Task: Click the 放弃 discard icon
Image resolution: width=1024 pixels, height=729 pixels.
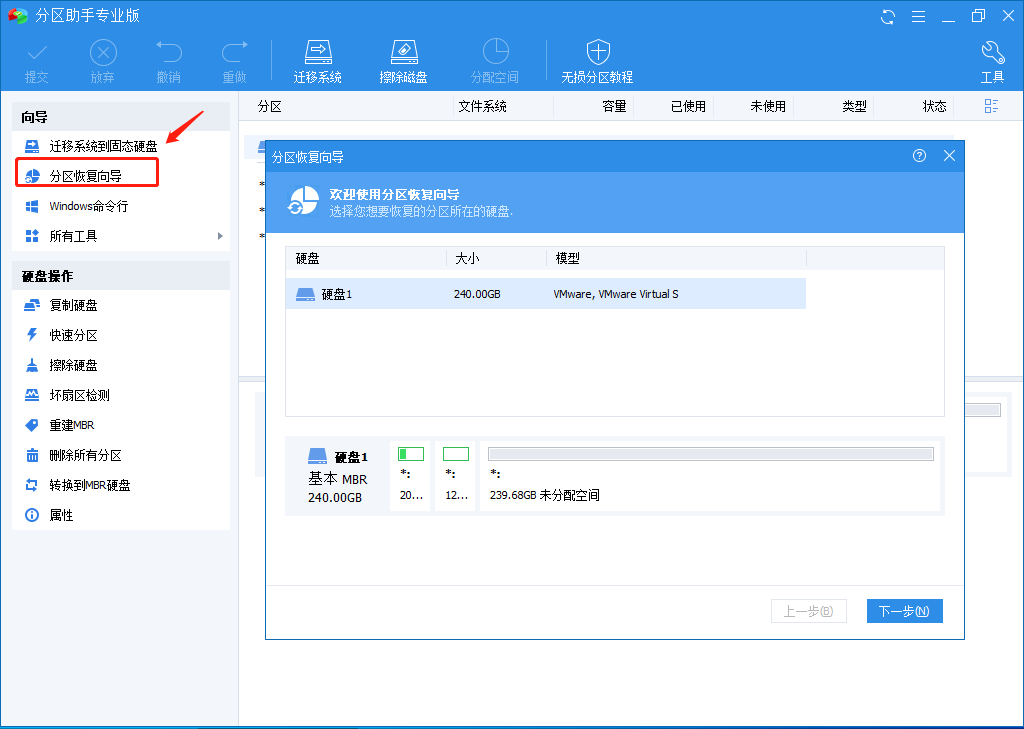Action: click(x=103, y=63)
